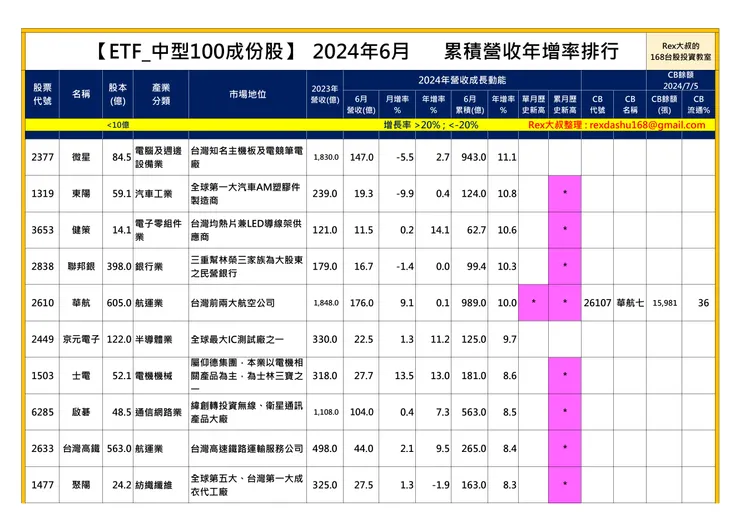Click the rexdashu168@gmail.com email text
This screenshot has height=523, width=740.
coord(648,125)
